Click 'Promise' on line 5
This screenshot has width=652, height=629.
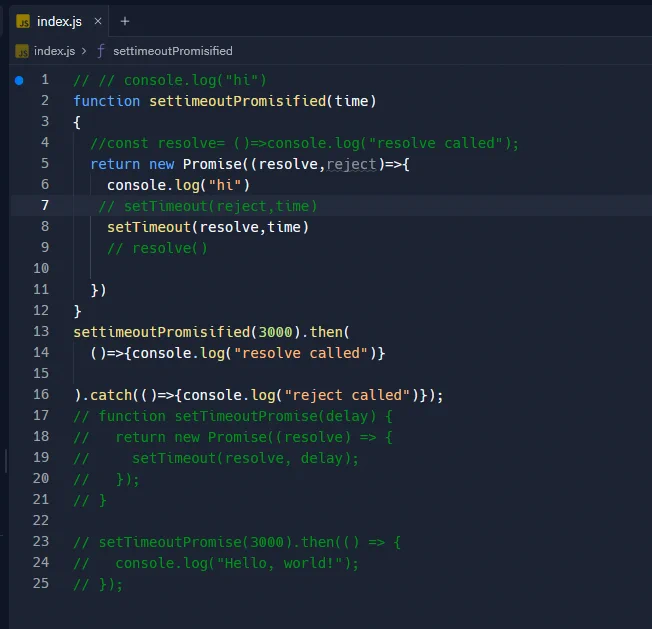212,164
